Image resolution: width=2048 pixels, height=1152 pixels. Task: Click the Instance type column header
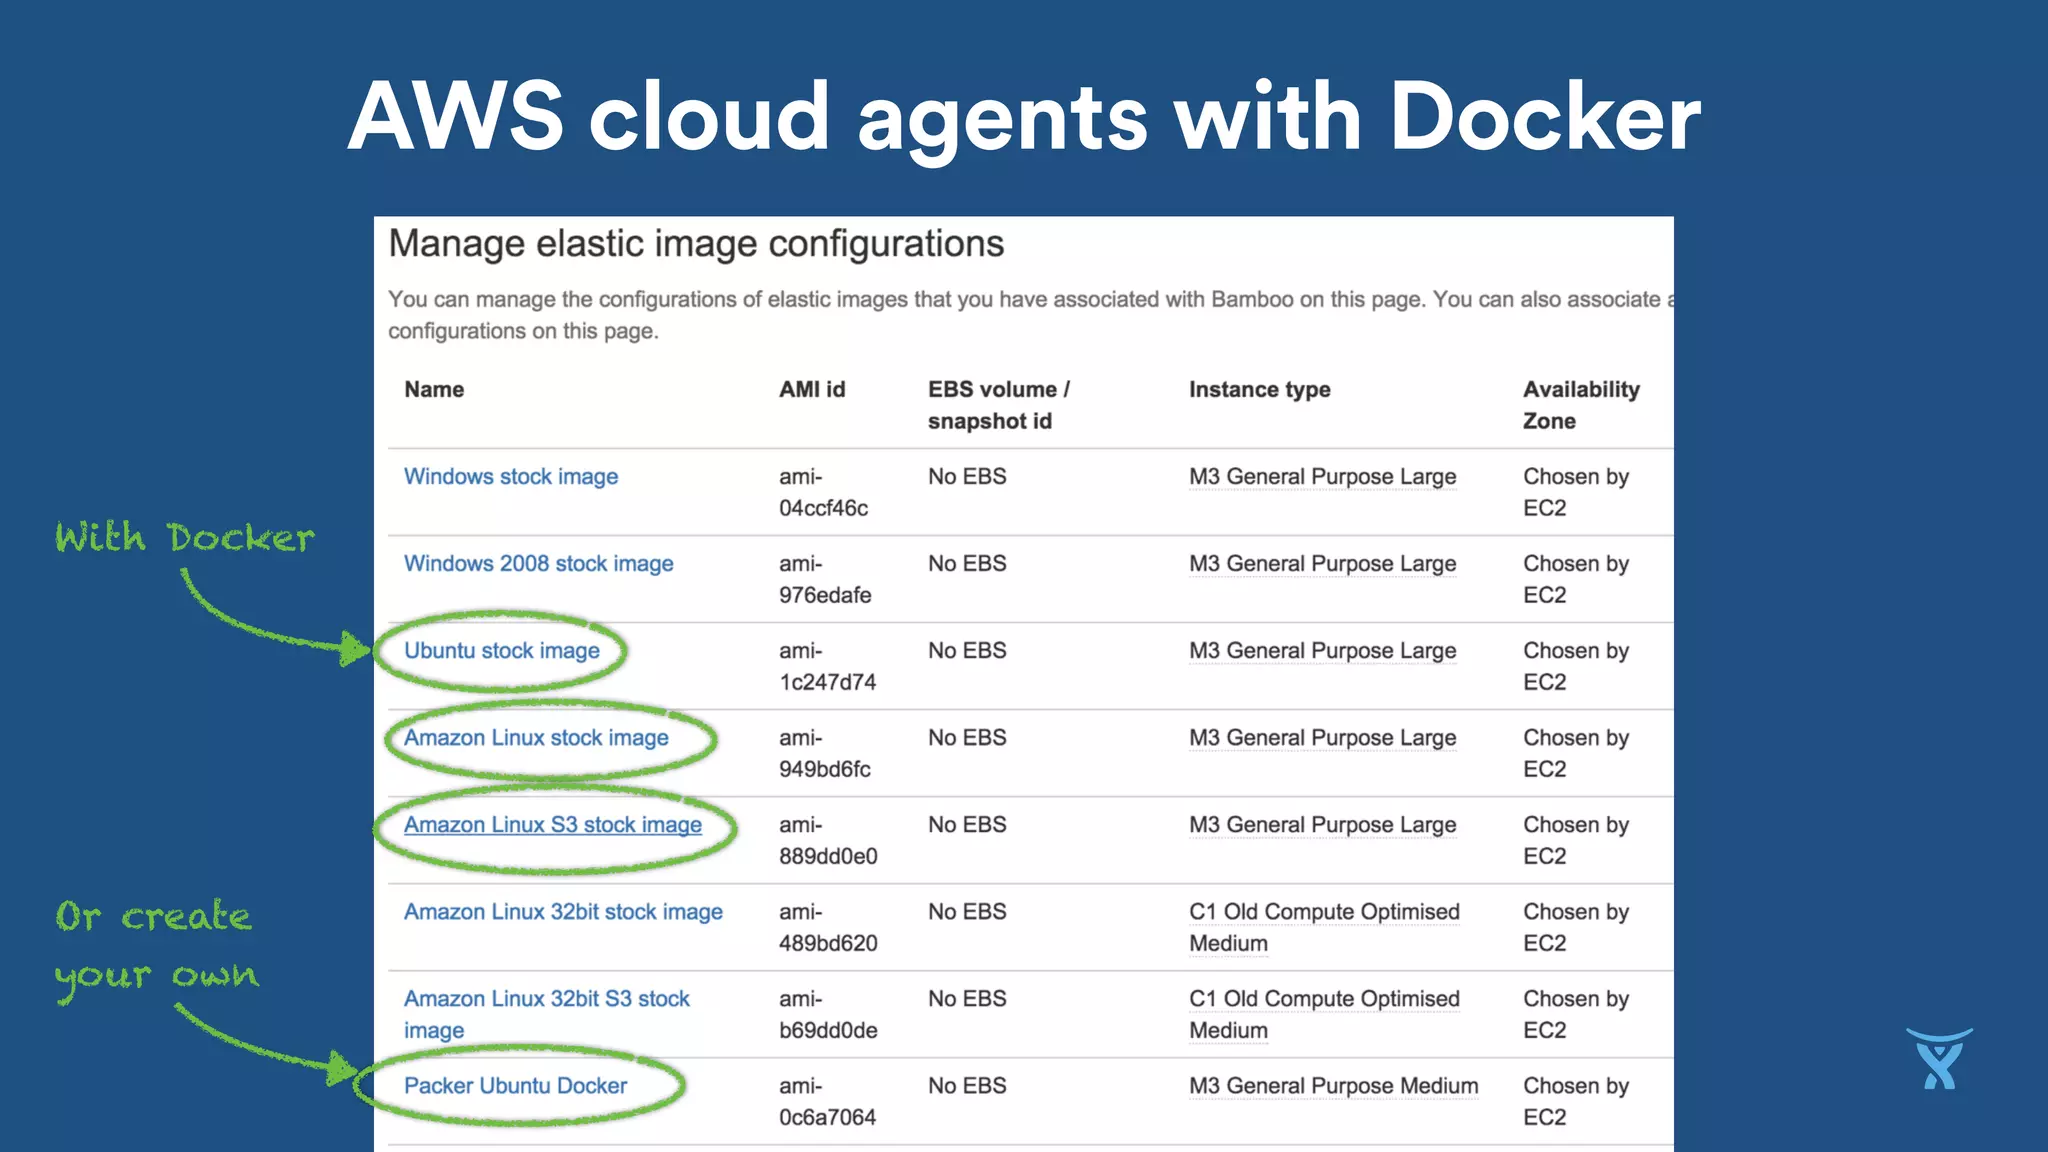pyautogui.click(x=1259, y=390)
